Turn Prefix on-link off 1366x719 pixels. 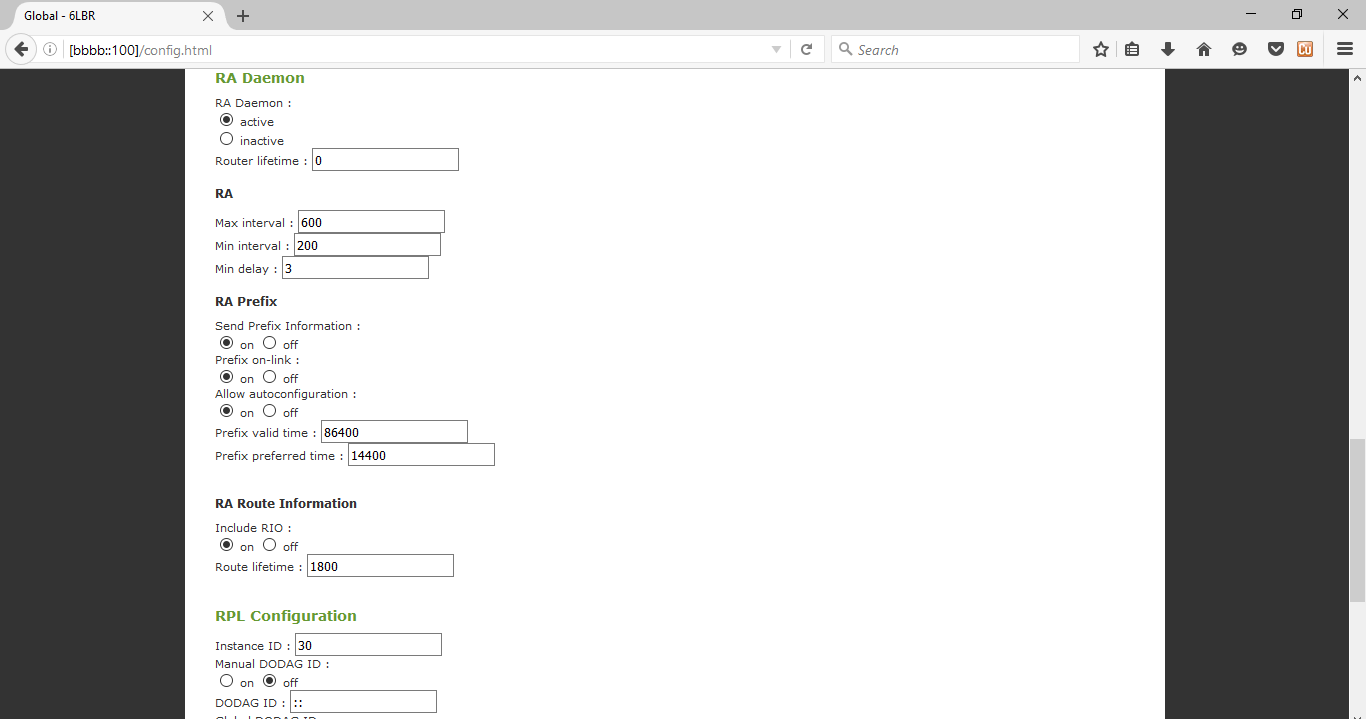tap(269, 377)
